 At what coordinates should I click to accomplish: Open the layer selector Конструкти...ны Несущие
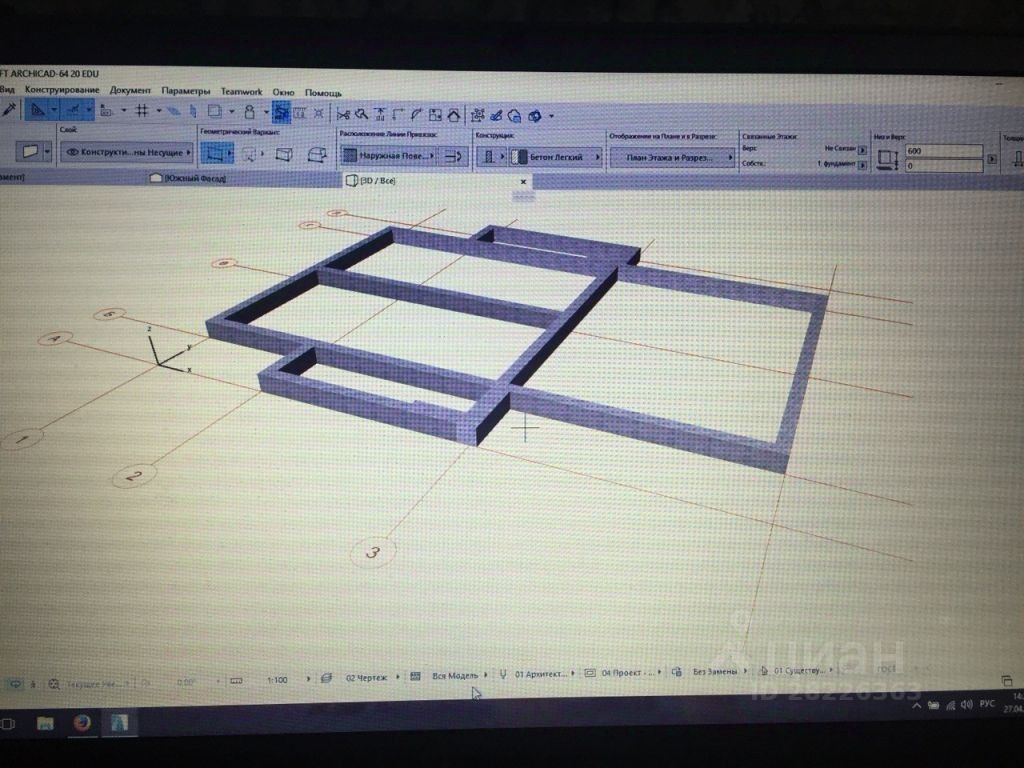127,152
